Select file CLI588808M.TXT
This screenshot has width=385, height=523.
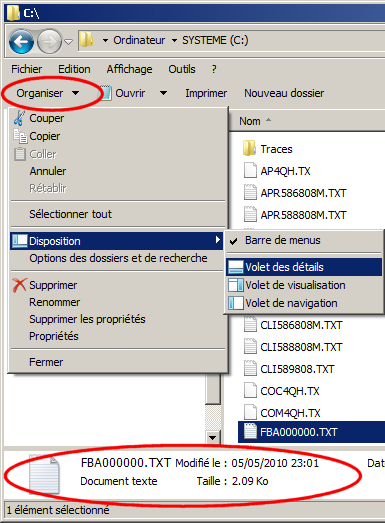coord(301,347)
